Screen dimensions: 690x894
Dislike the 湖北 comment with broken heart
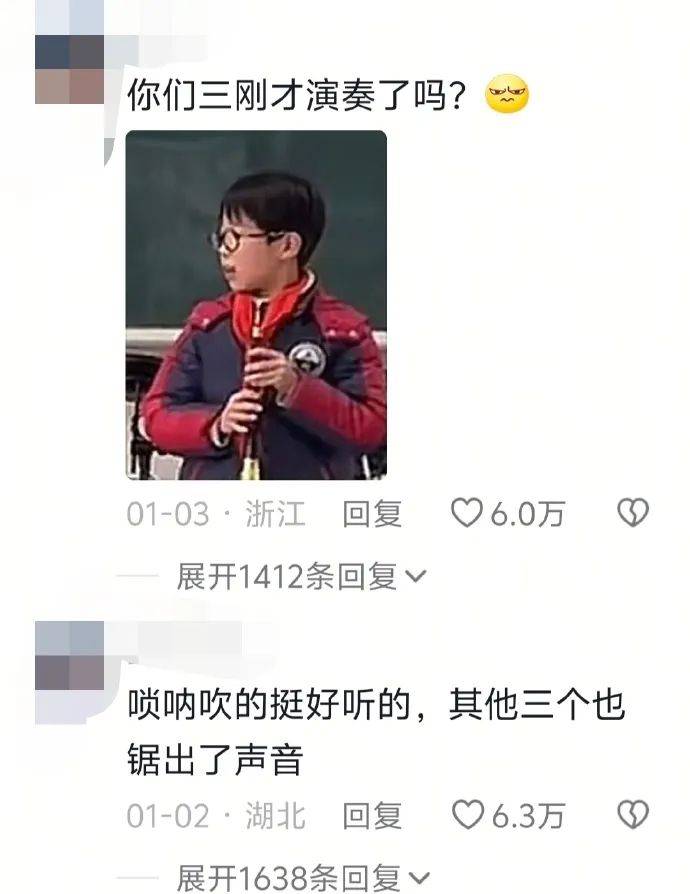point(633,814)
